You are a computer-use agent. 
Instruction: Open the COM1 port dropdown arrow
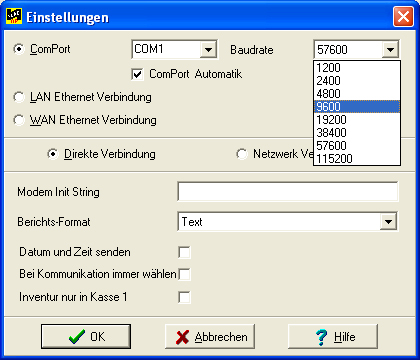pyautogui.click(x=208, y=50)
